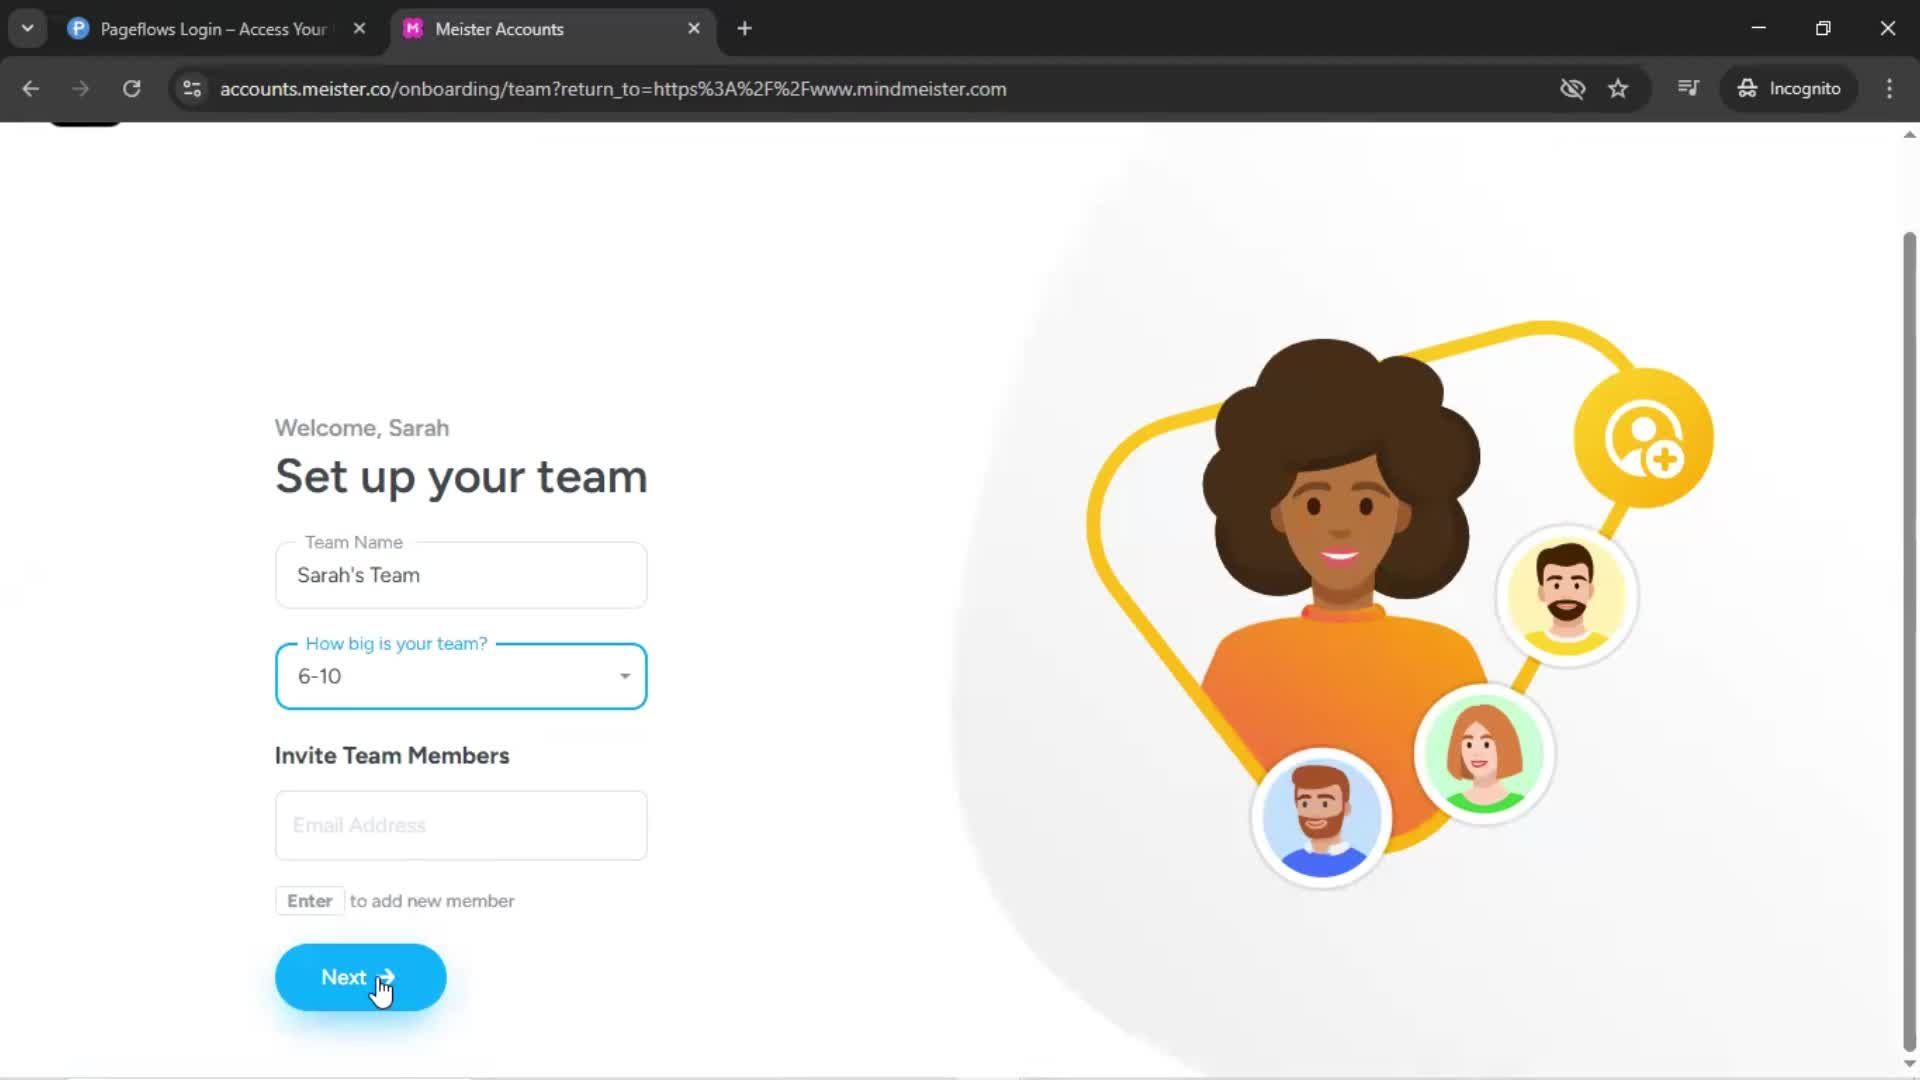This screenshot has width=1920, height=1080.
Task: Click the add-member icon in illustration
Action: [x=1643, y=438]
